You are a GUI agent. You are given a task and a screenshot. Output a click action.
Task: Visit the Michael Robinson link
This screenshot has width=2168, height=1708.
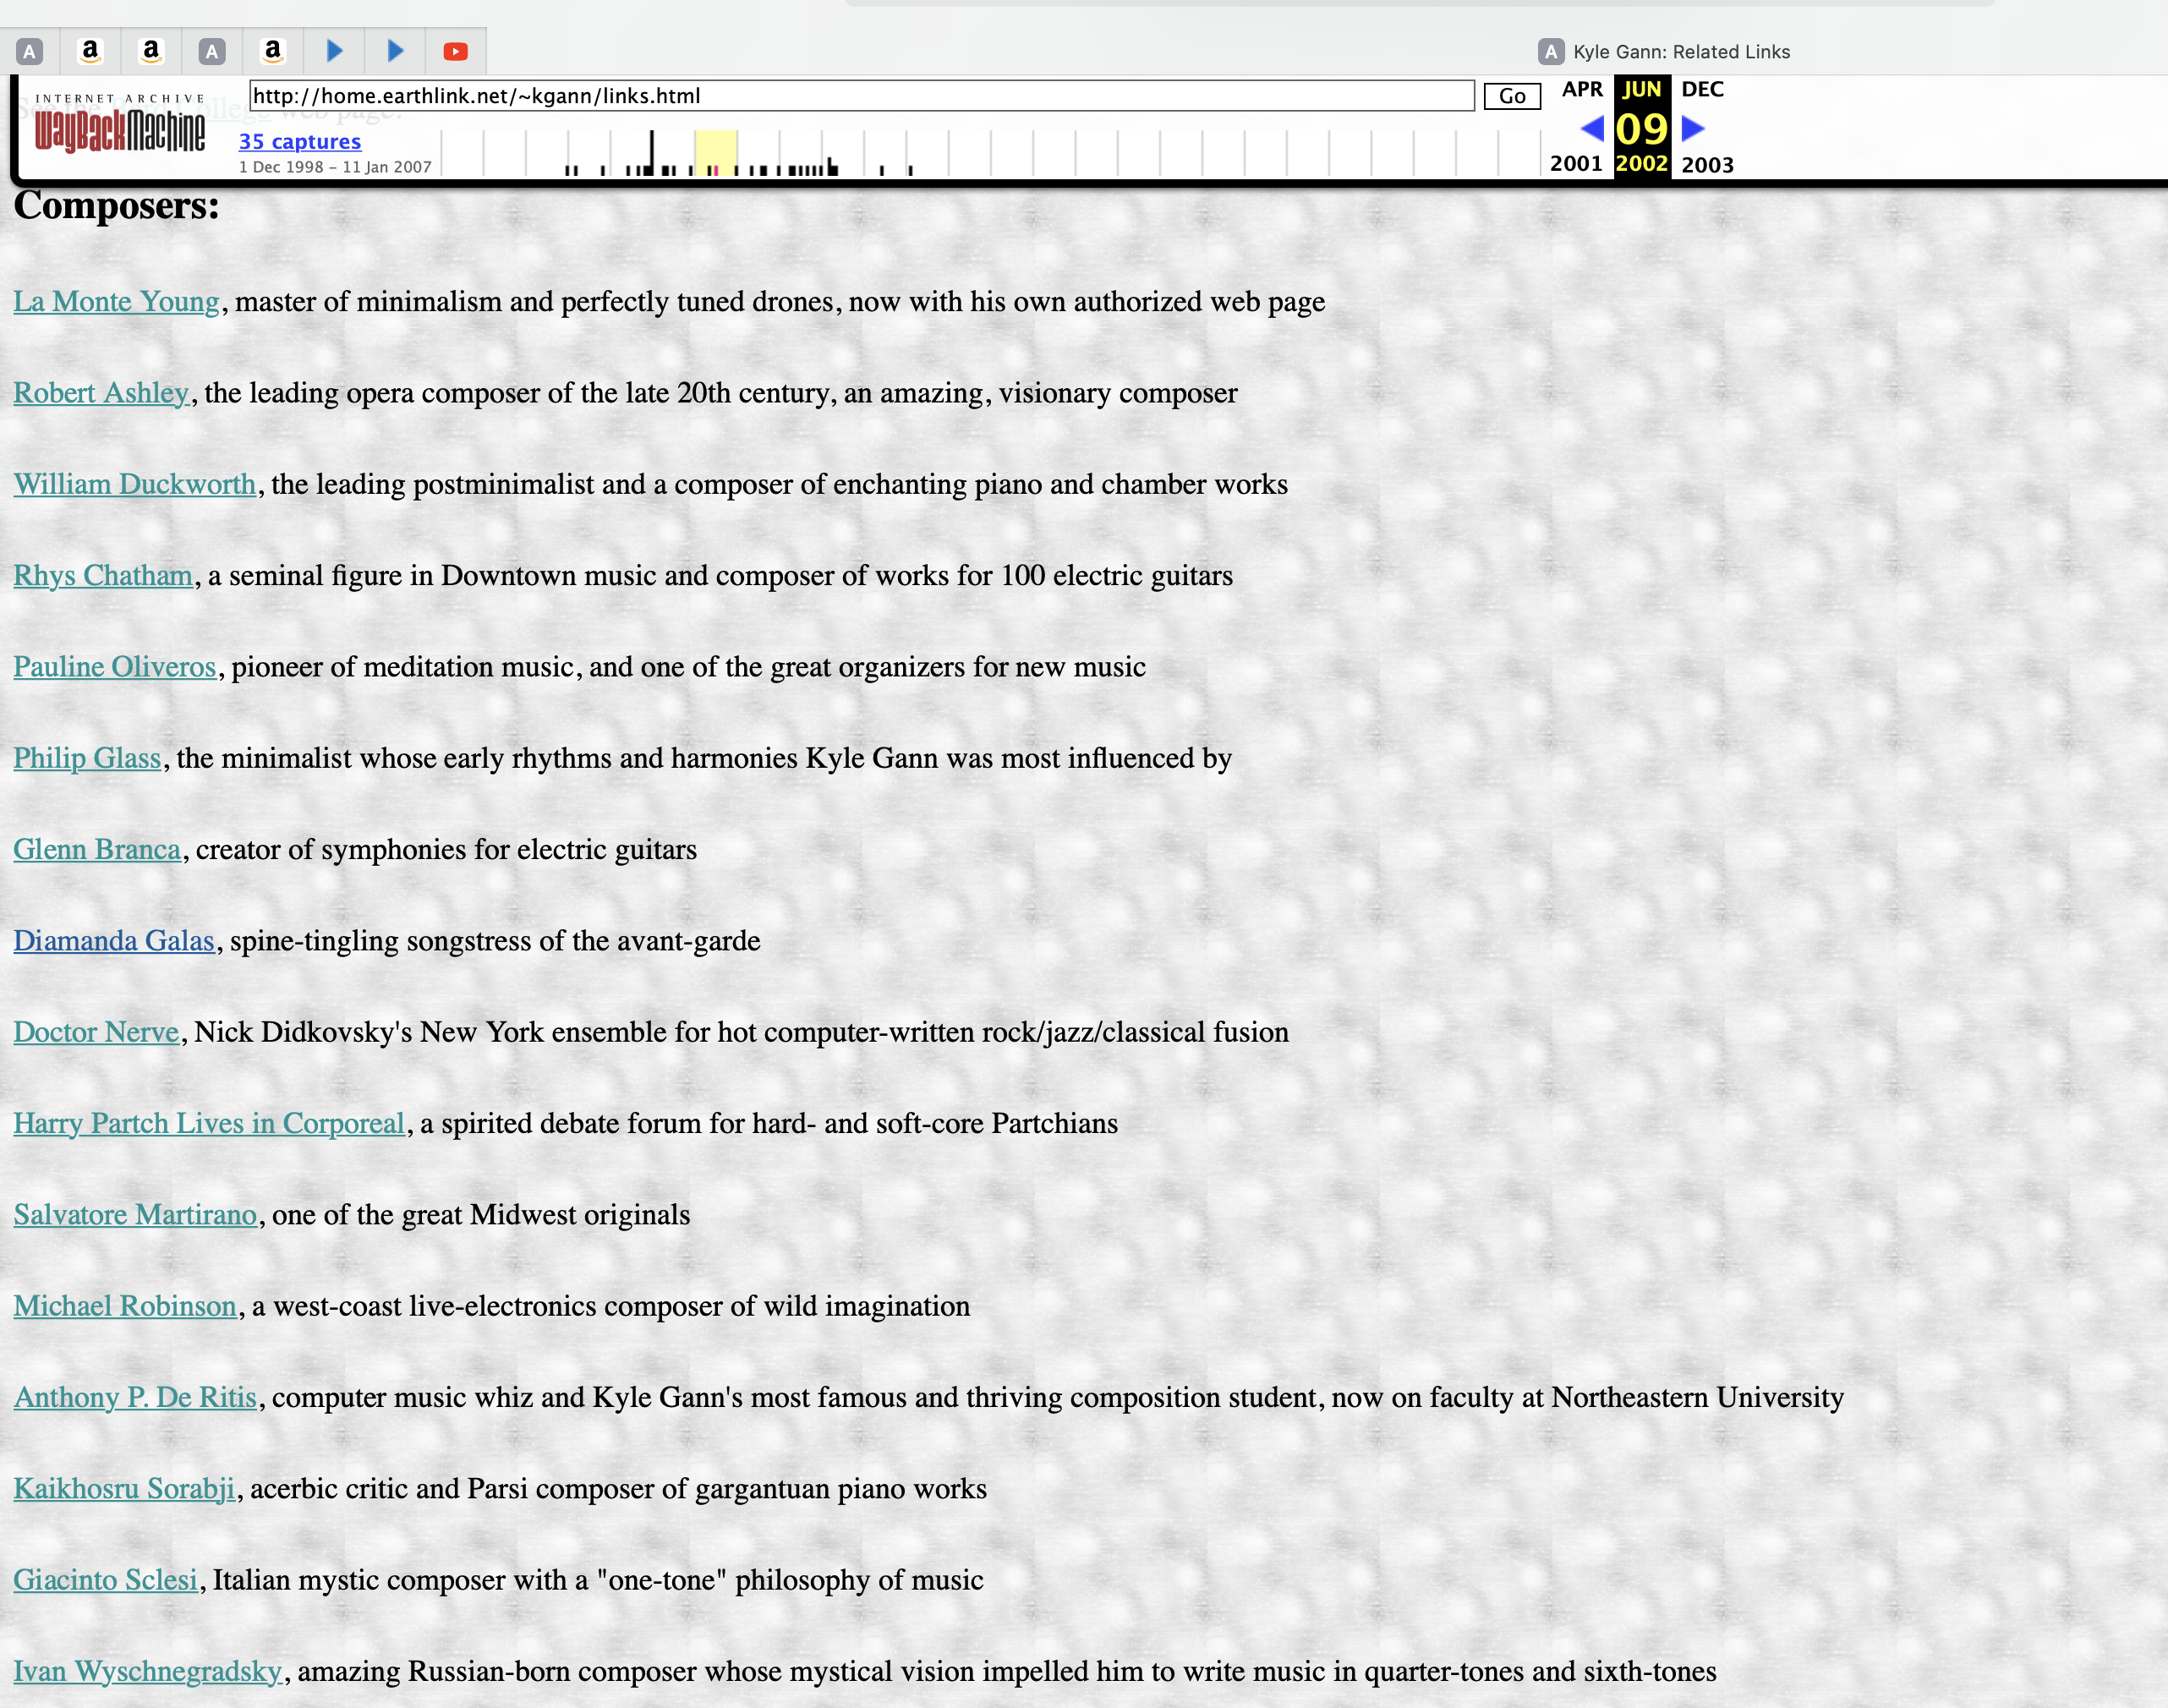click(125, 1306)
